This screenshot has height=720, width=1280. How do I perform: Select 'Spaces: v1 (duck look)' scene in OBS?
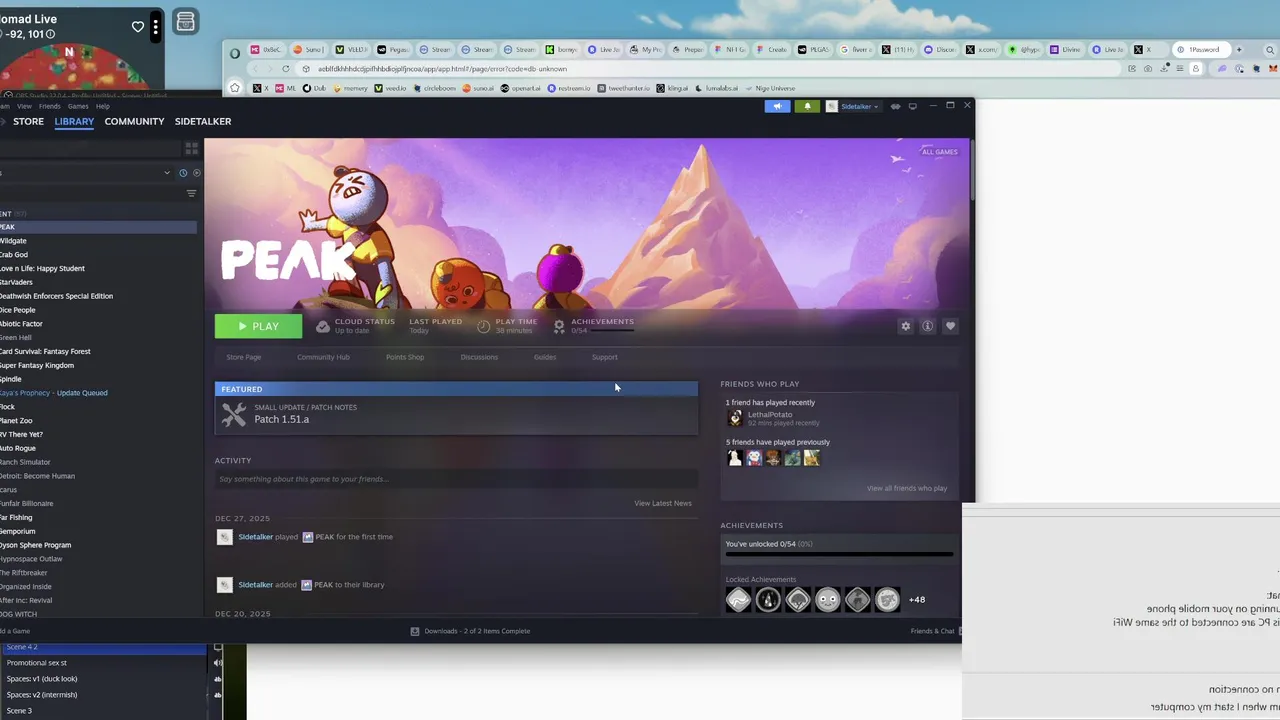42,679
